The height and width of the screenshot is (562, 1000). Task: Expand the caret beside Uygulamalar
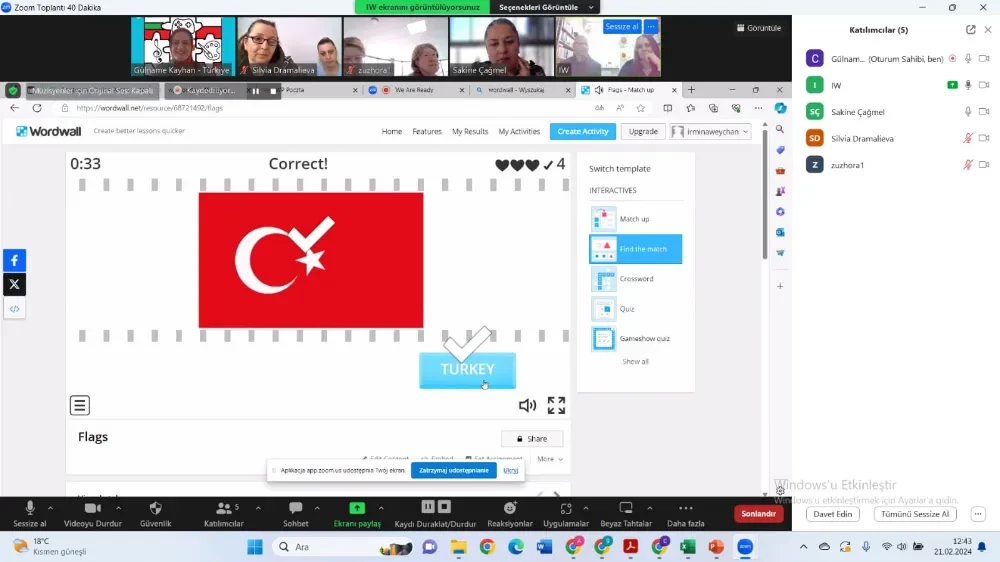(586, 508)
